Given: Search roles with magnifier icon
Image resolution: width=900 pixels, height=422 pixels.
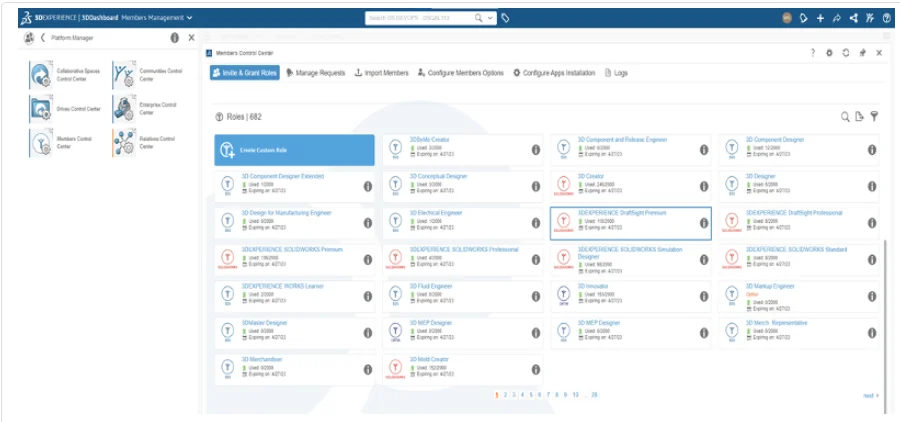Looking at the screenshot, I should [x=845, y=117].
